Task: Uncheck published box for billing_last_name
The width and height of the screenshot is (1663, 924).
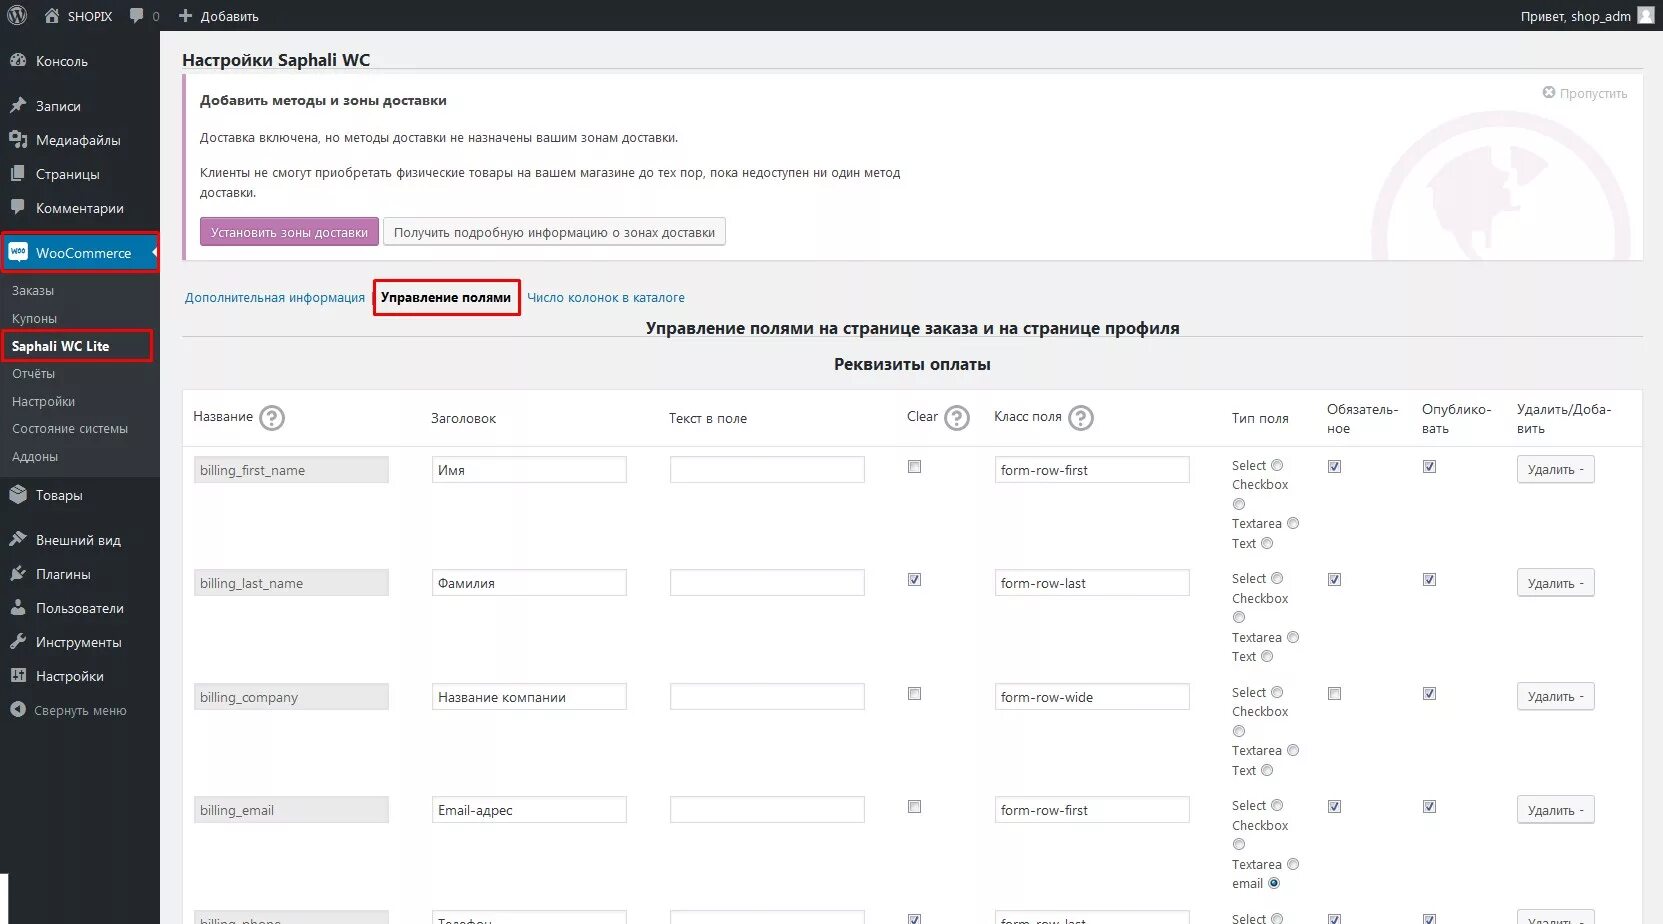Action: [x=1429, y=579]
